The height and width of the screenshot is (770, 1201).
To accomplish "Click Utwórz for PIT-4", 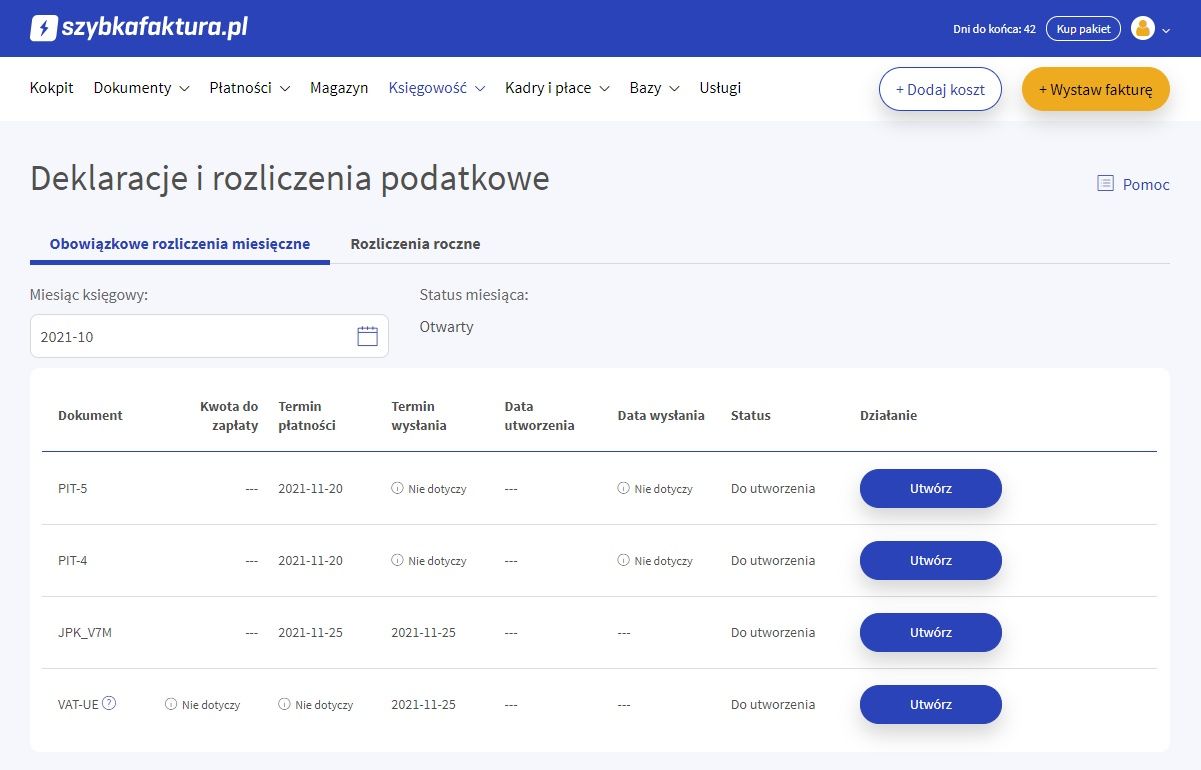I will pyautogui.click(x=931, y=561).
